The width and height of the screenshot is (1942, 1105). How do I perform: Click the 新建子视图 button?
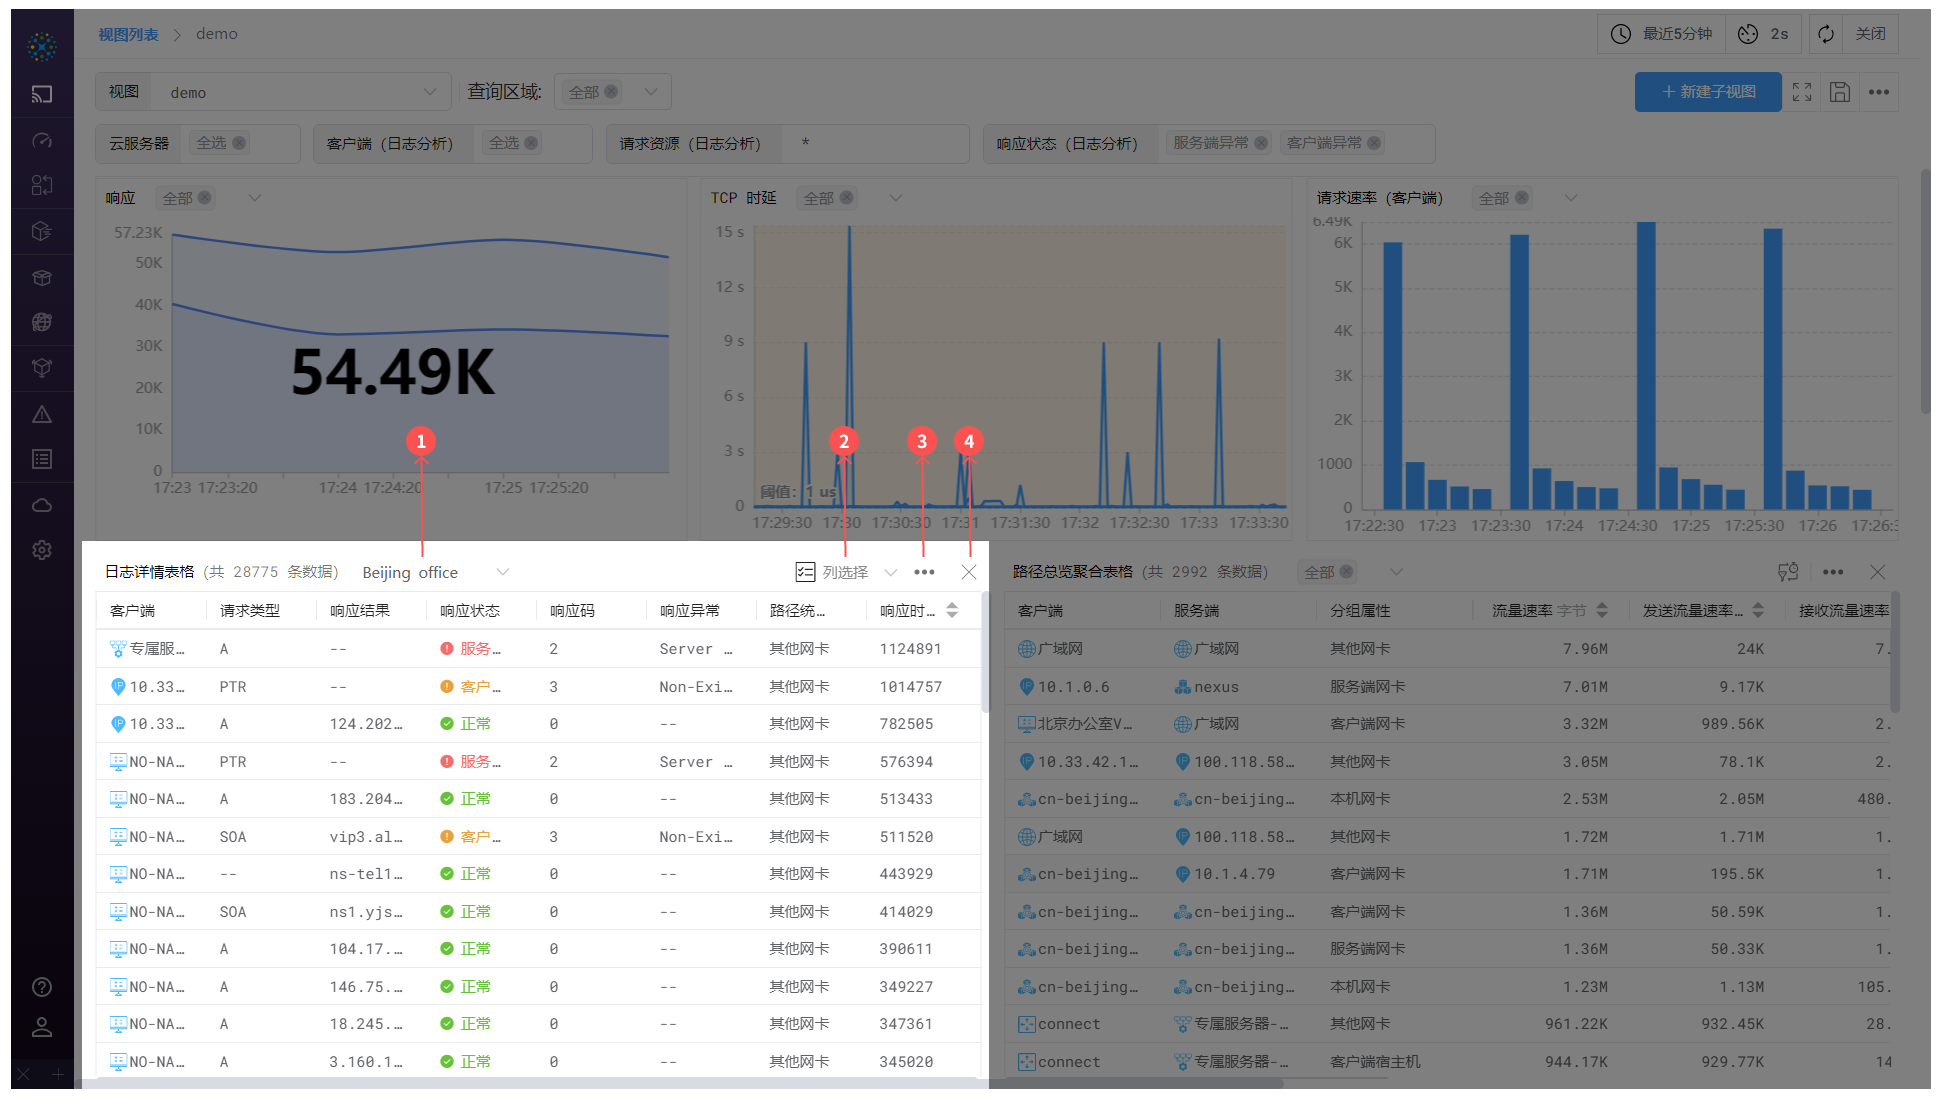(1708, 92)
